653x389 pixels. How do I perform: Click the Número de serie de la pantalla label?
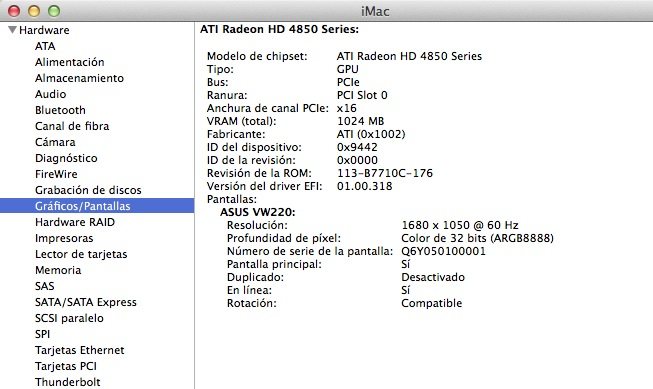pos(309,251)
